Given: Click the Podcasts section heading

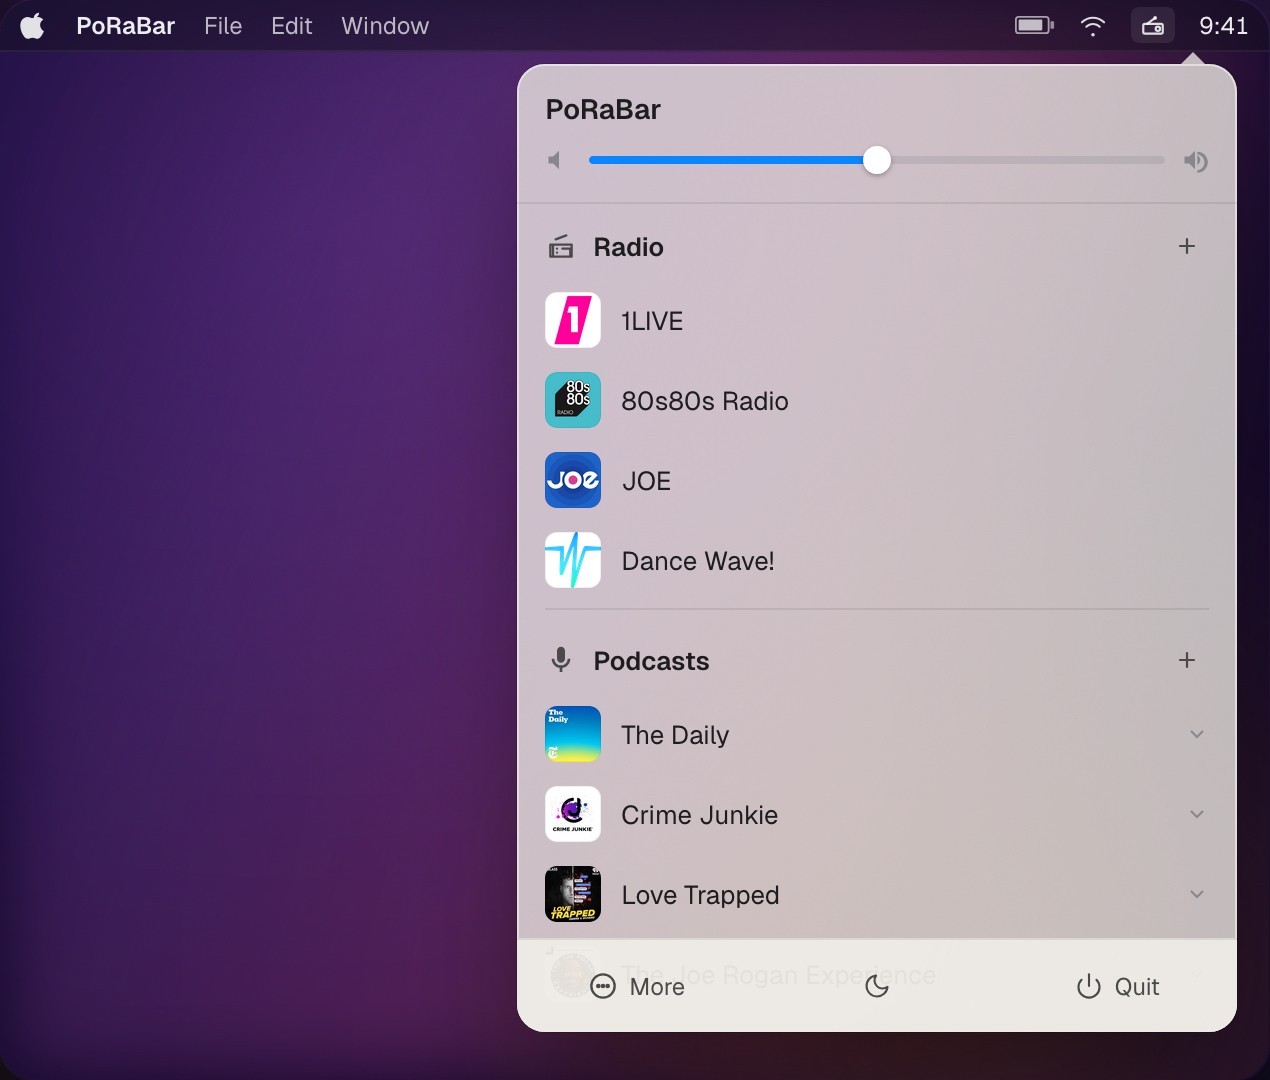Looking at the screenshot, I should (x=651, y=661).
